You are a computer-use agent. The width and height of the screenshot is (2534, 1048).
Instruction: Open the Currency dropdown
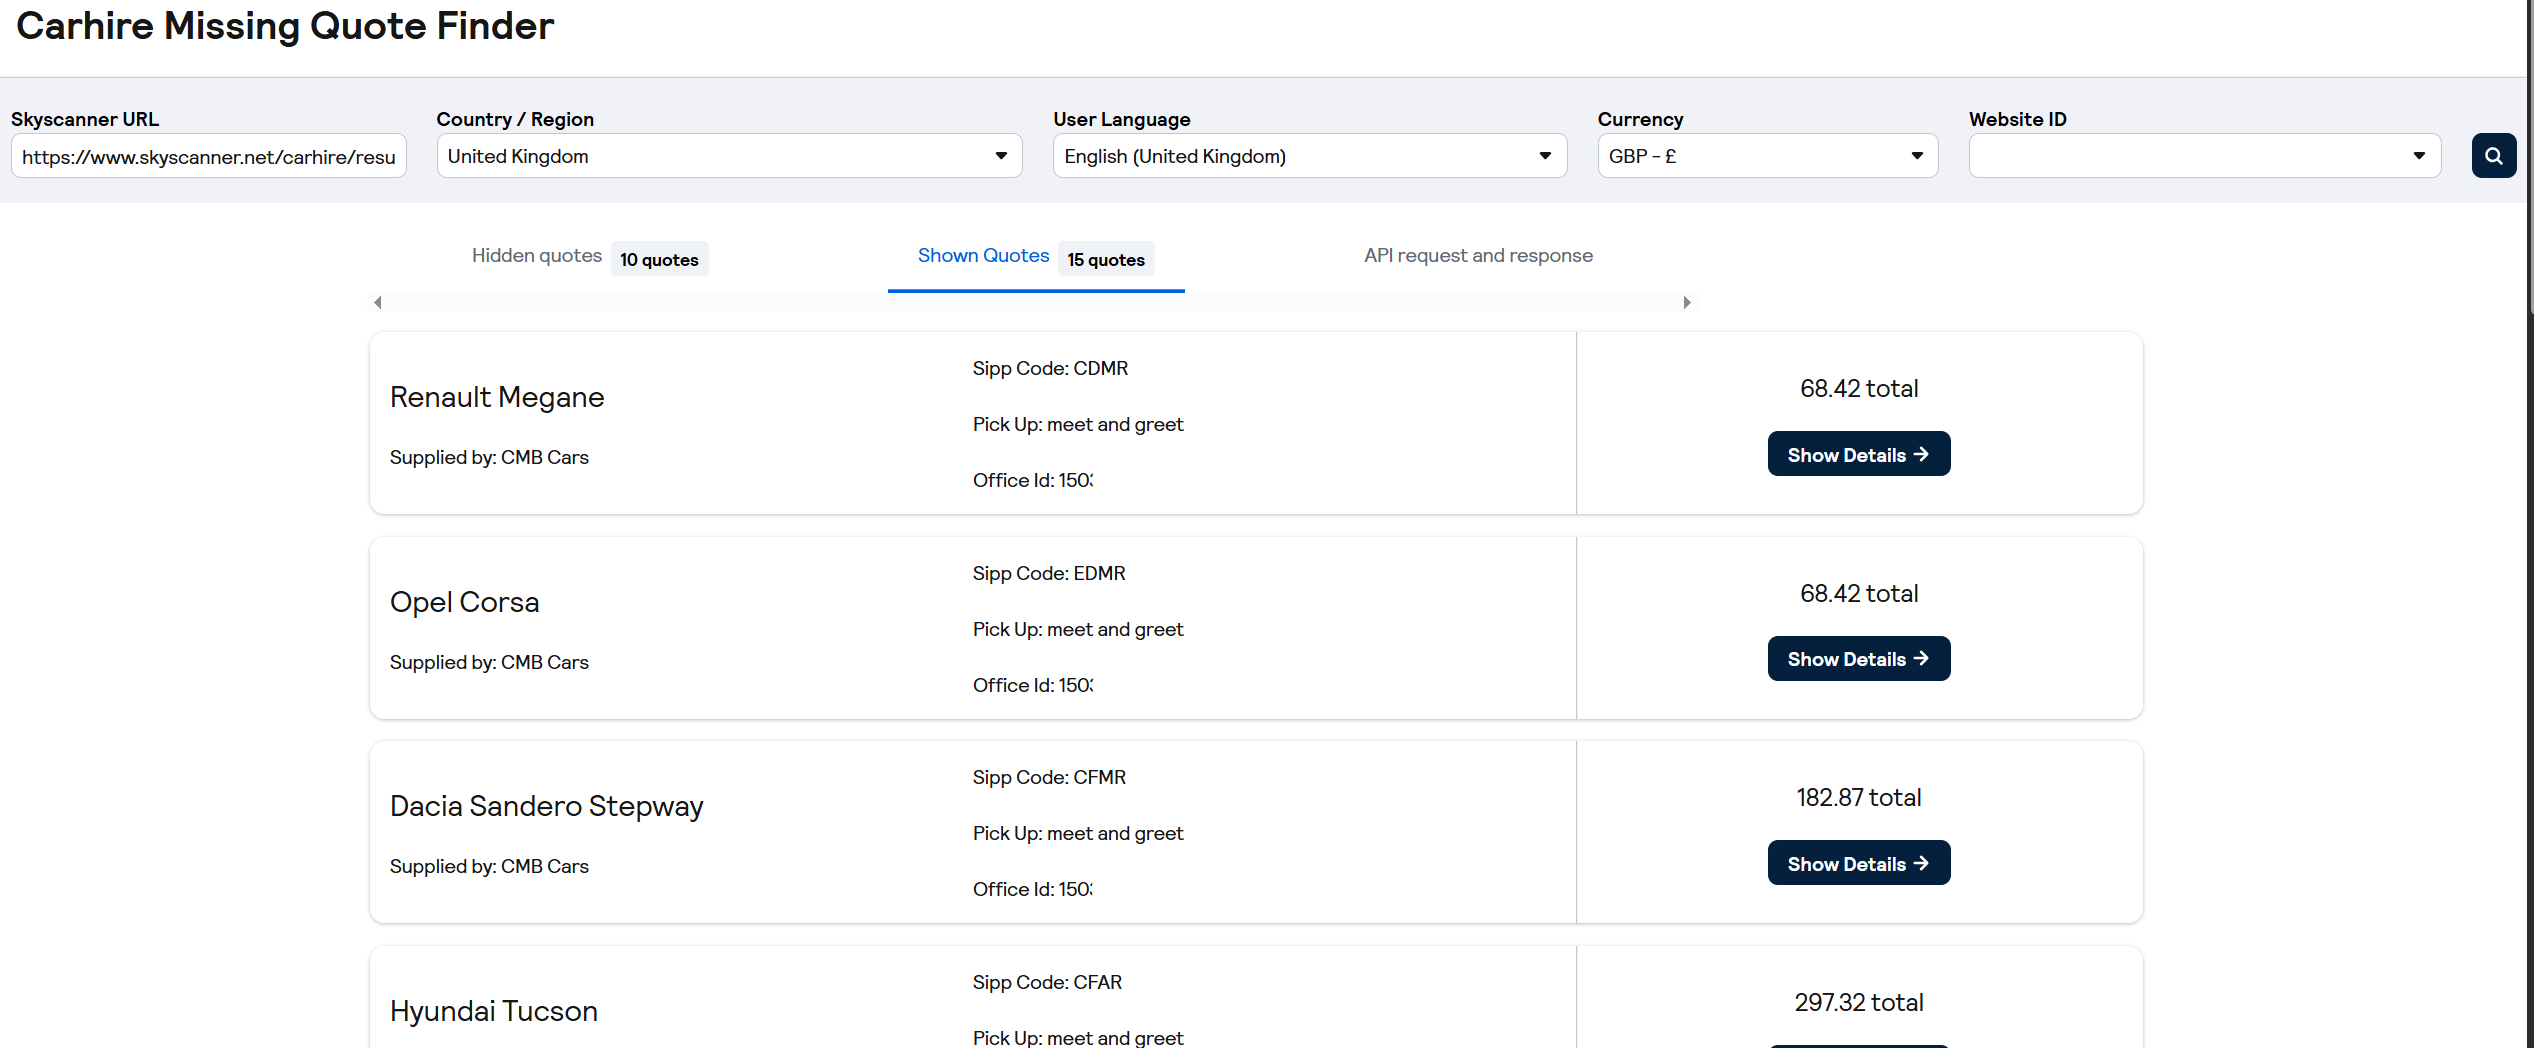pyautogui.click(x=1767, y=156)
